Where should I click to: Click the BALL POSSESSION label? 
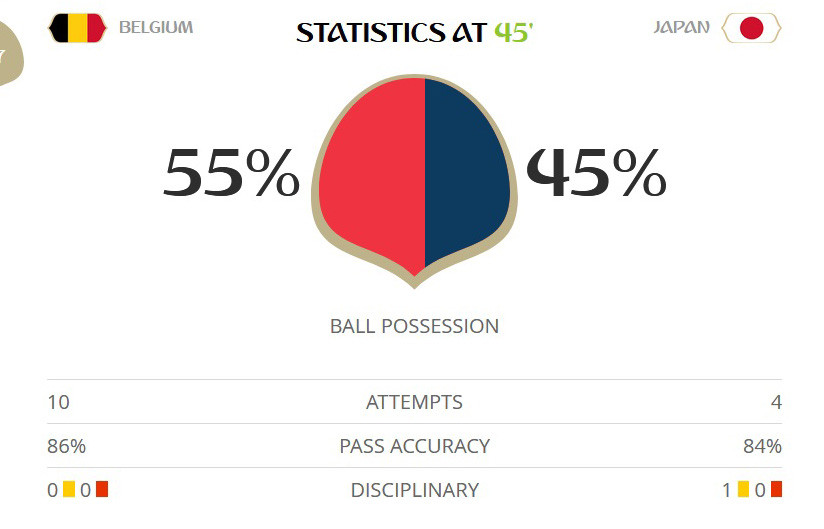point(414,326)
